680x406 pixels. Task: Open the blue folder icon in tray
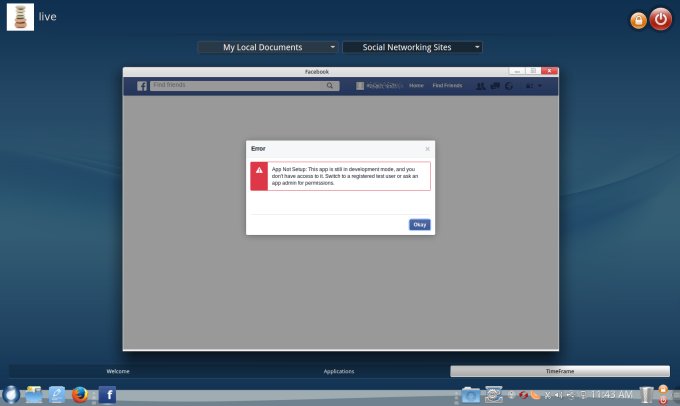[471, 395]
